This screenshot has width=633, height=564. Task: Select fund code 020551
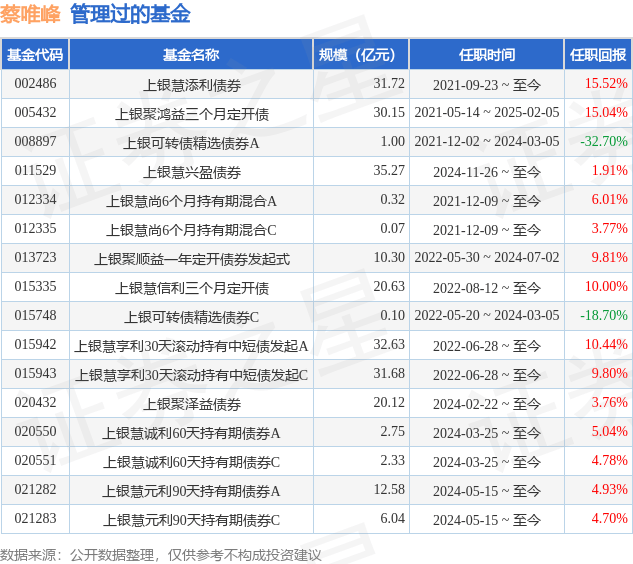[35, 461]
